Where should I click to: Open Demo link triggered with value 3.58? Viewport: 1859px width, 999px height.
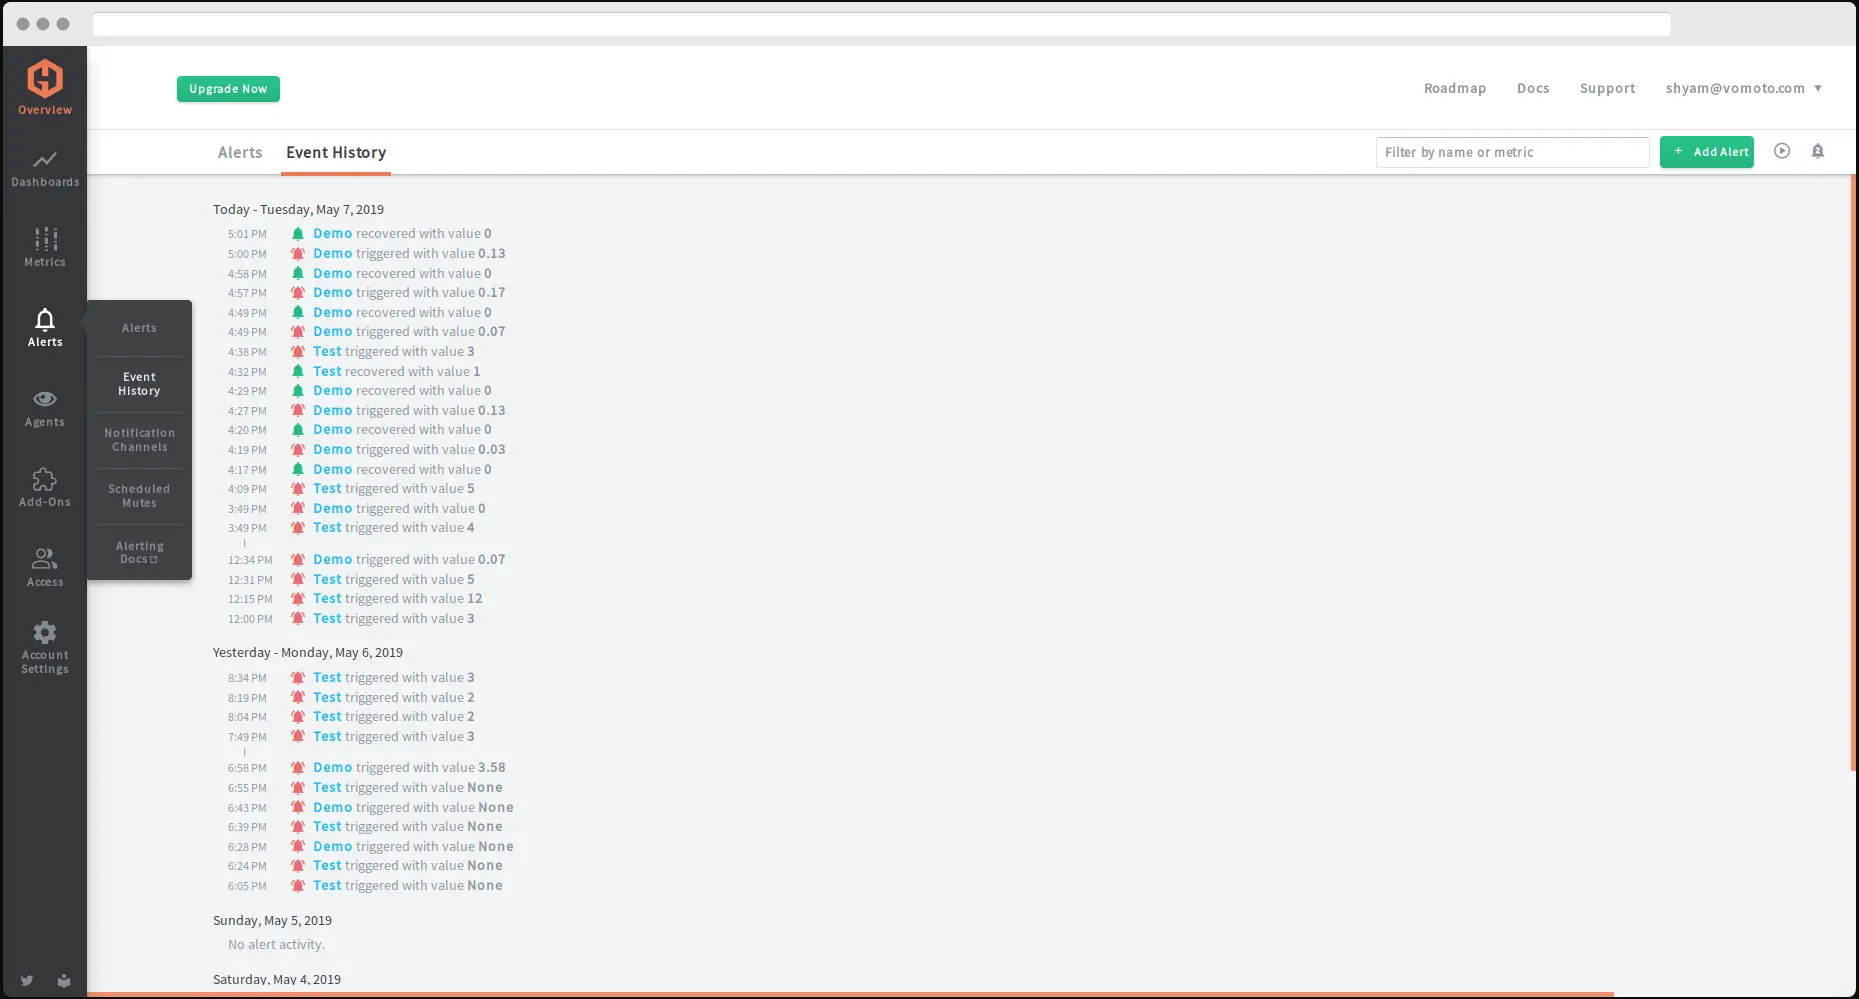click(333, 768)
